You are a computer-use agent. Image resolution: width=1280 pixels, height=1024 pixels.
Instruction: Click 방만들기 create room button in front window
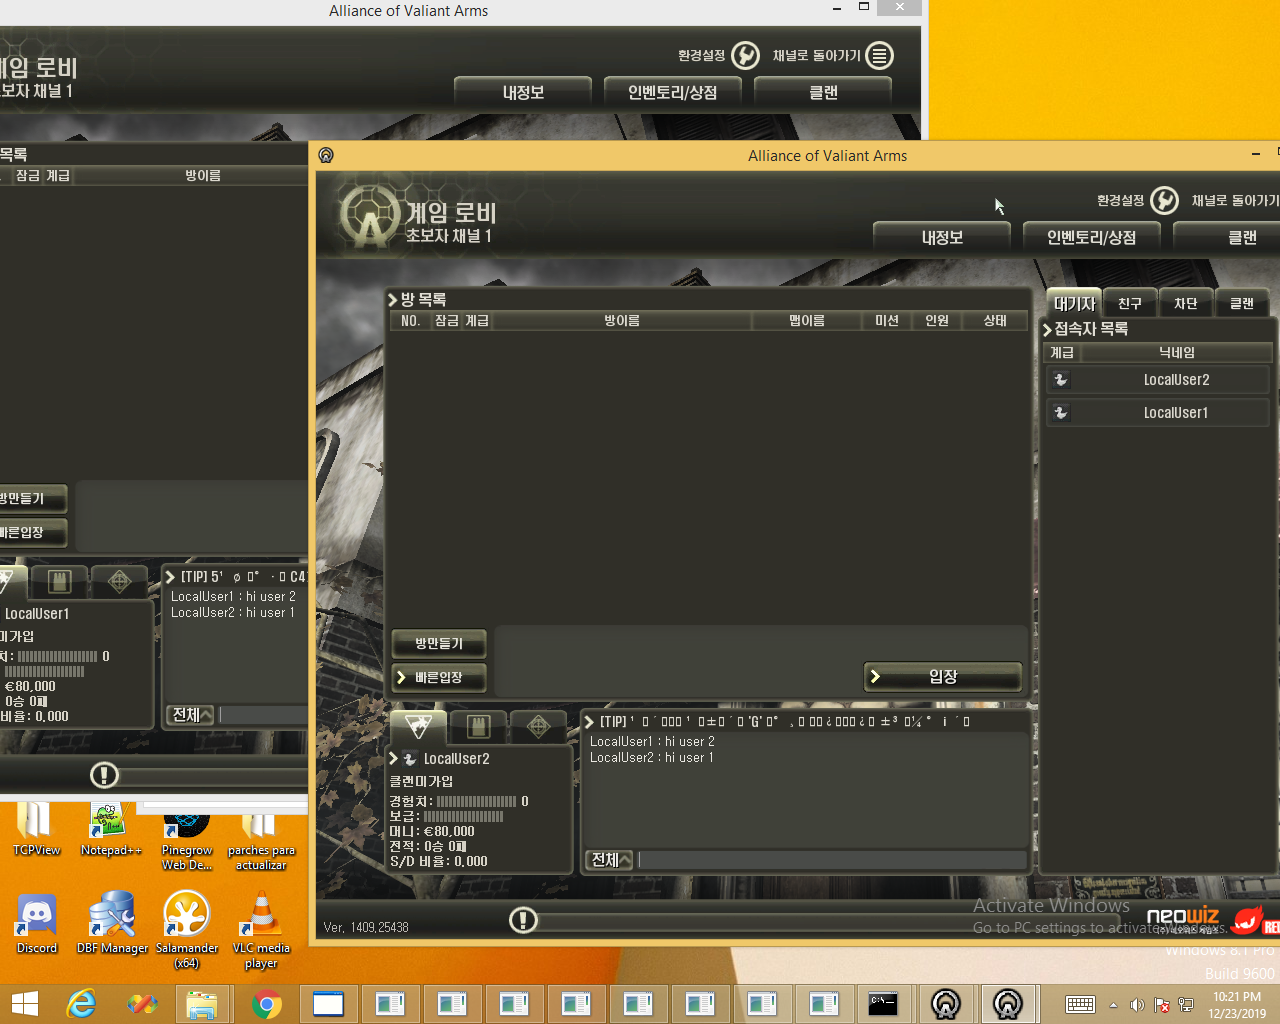click(x=439, y=643)
